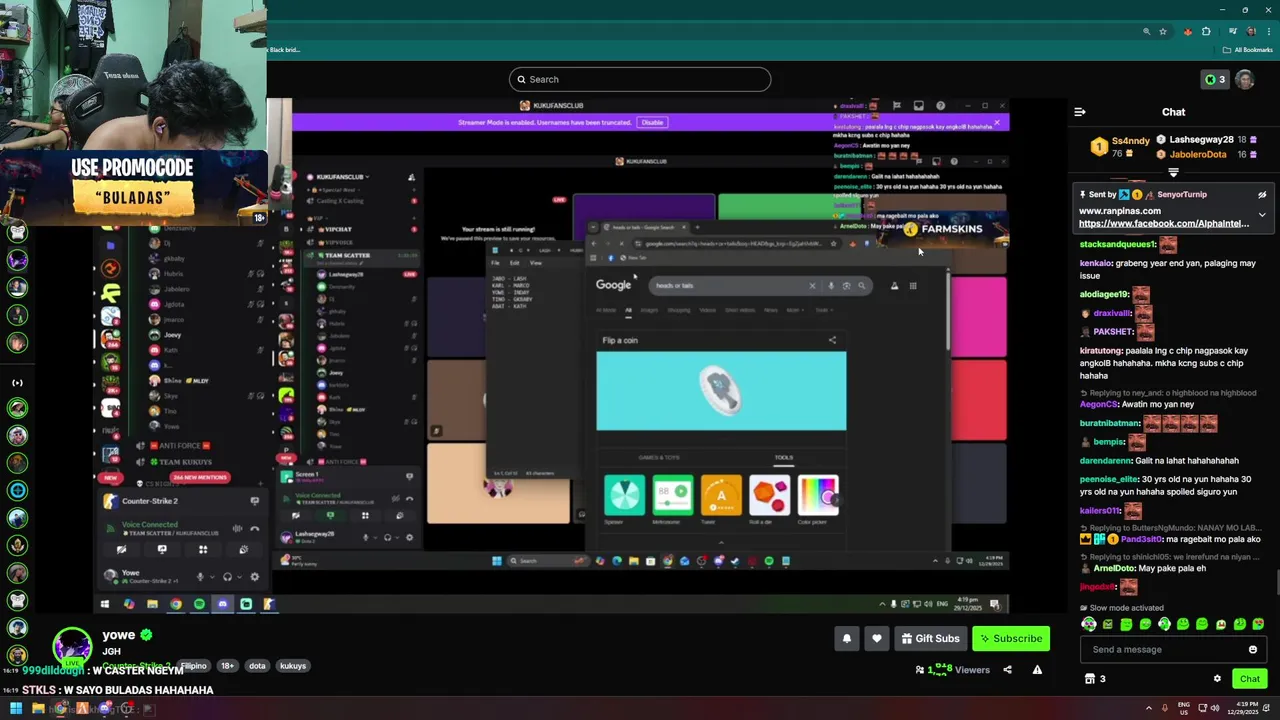
Task: Select Lashsegway28 in the leaderboard
Action: tap(1201, 140)
